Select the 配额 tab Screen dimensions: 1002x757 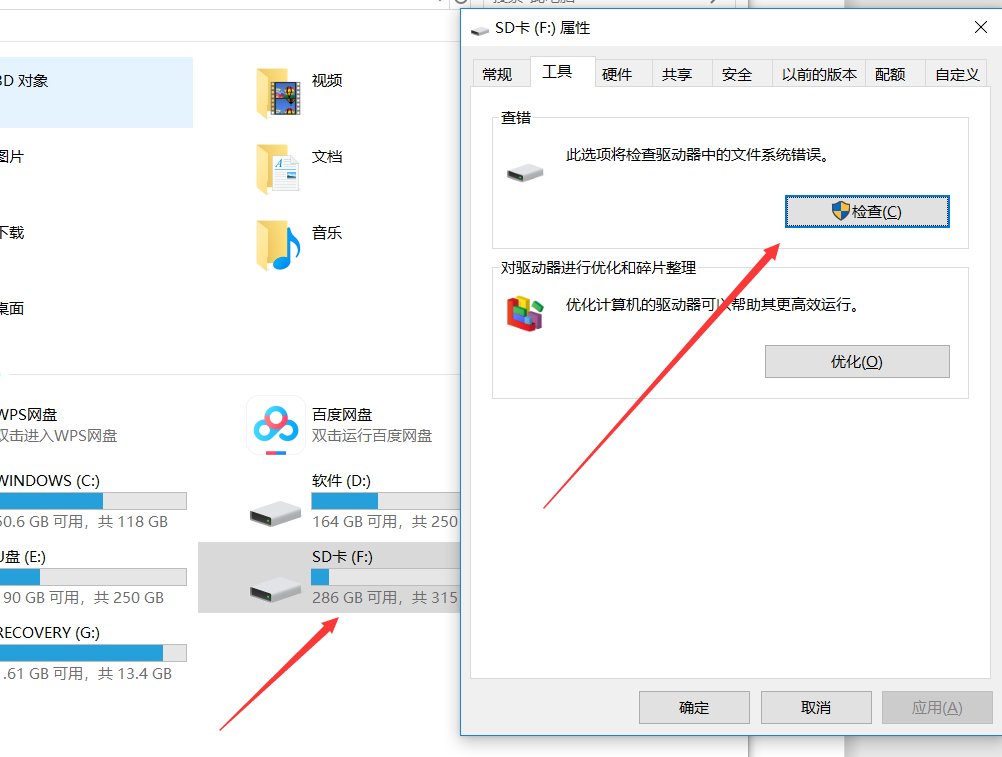[x=891, y=72]
